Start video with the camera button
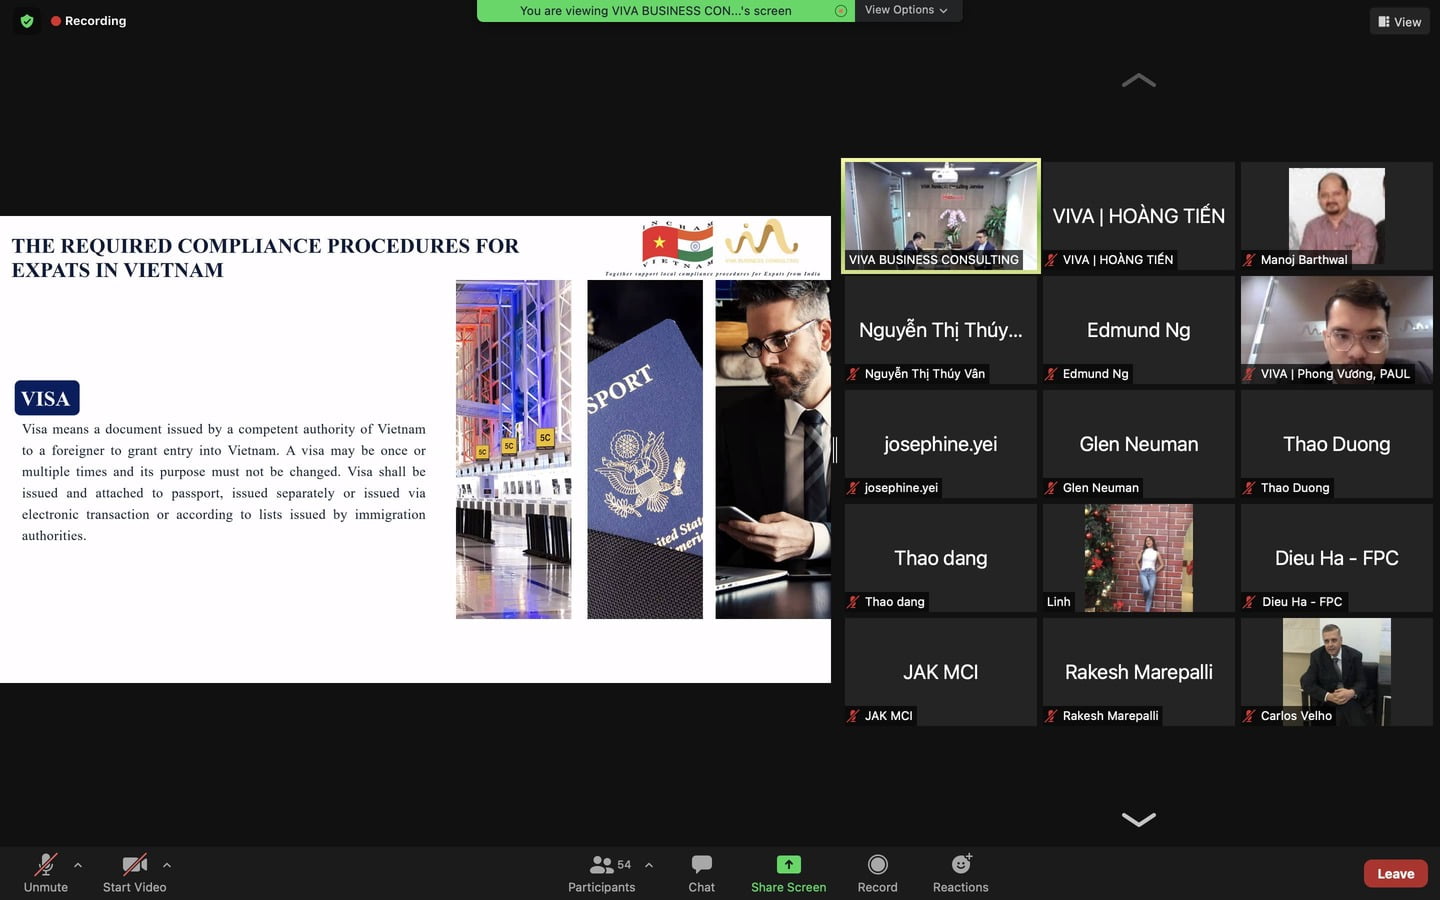This screenshot has width=1440, height=900. pos(135,873)
